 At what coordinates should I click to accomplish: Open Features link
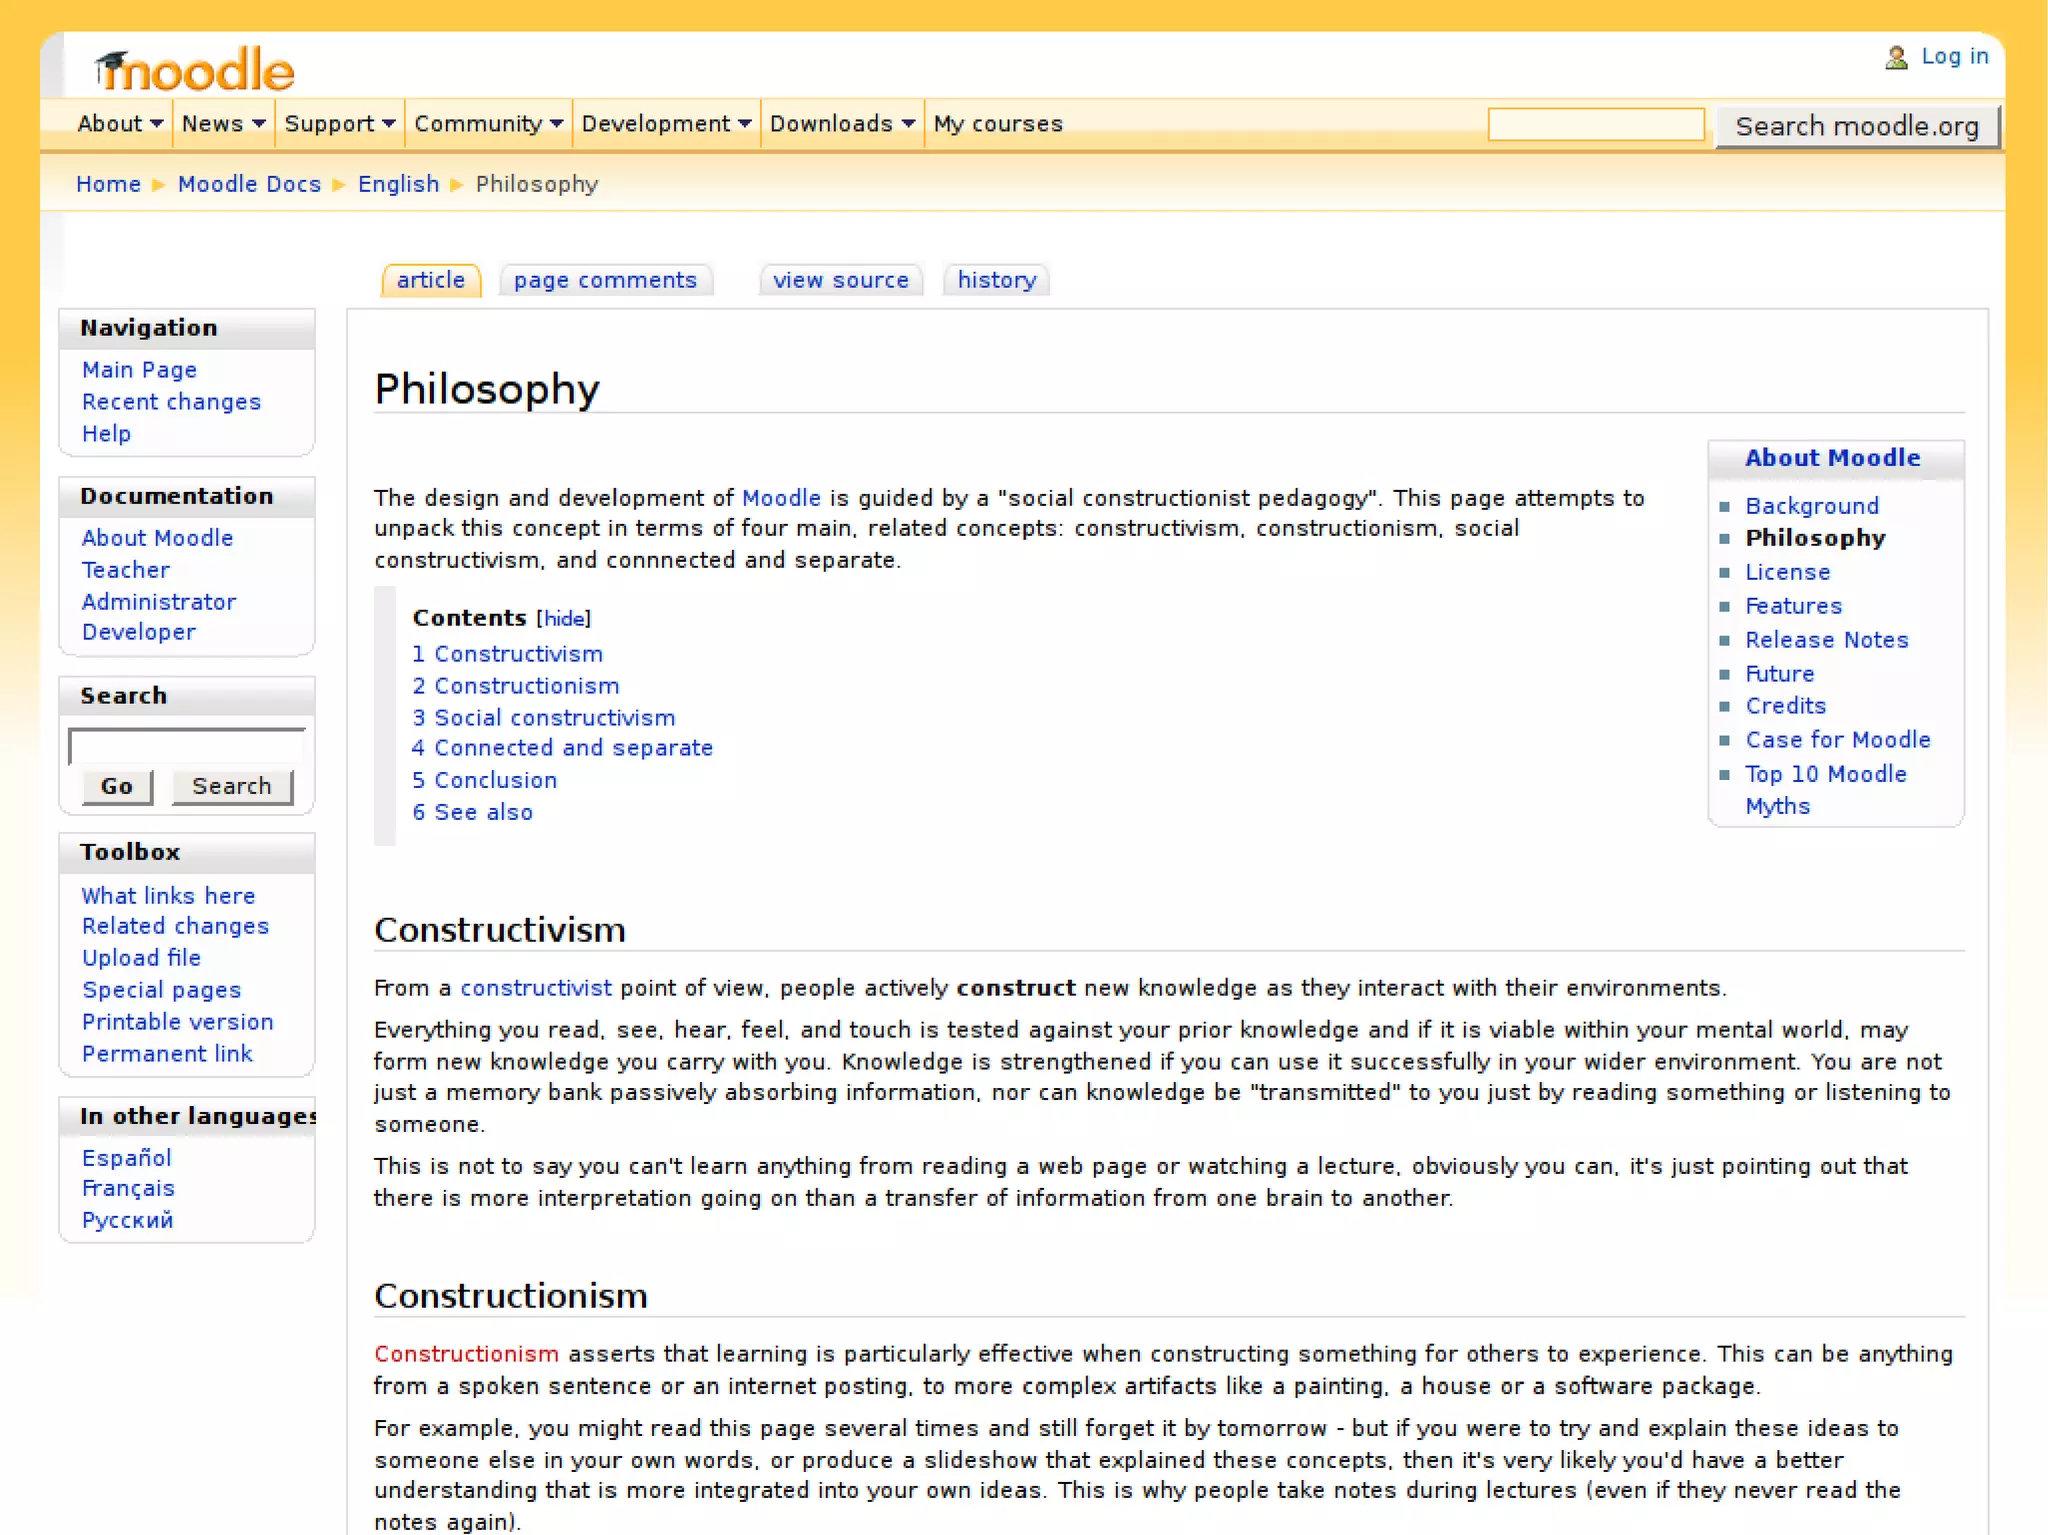click(x=1793, y=606)
